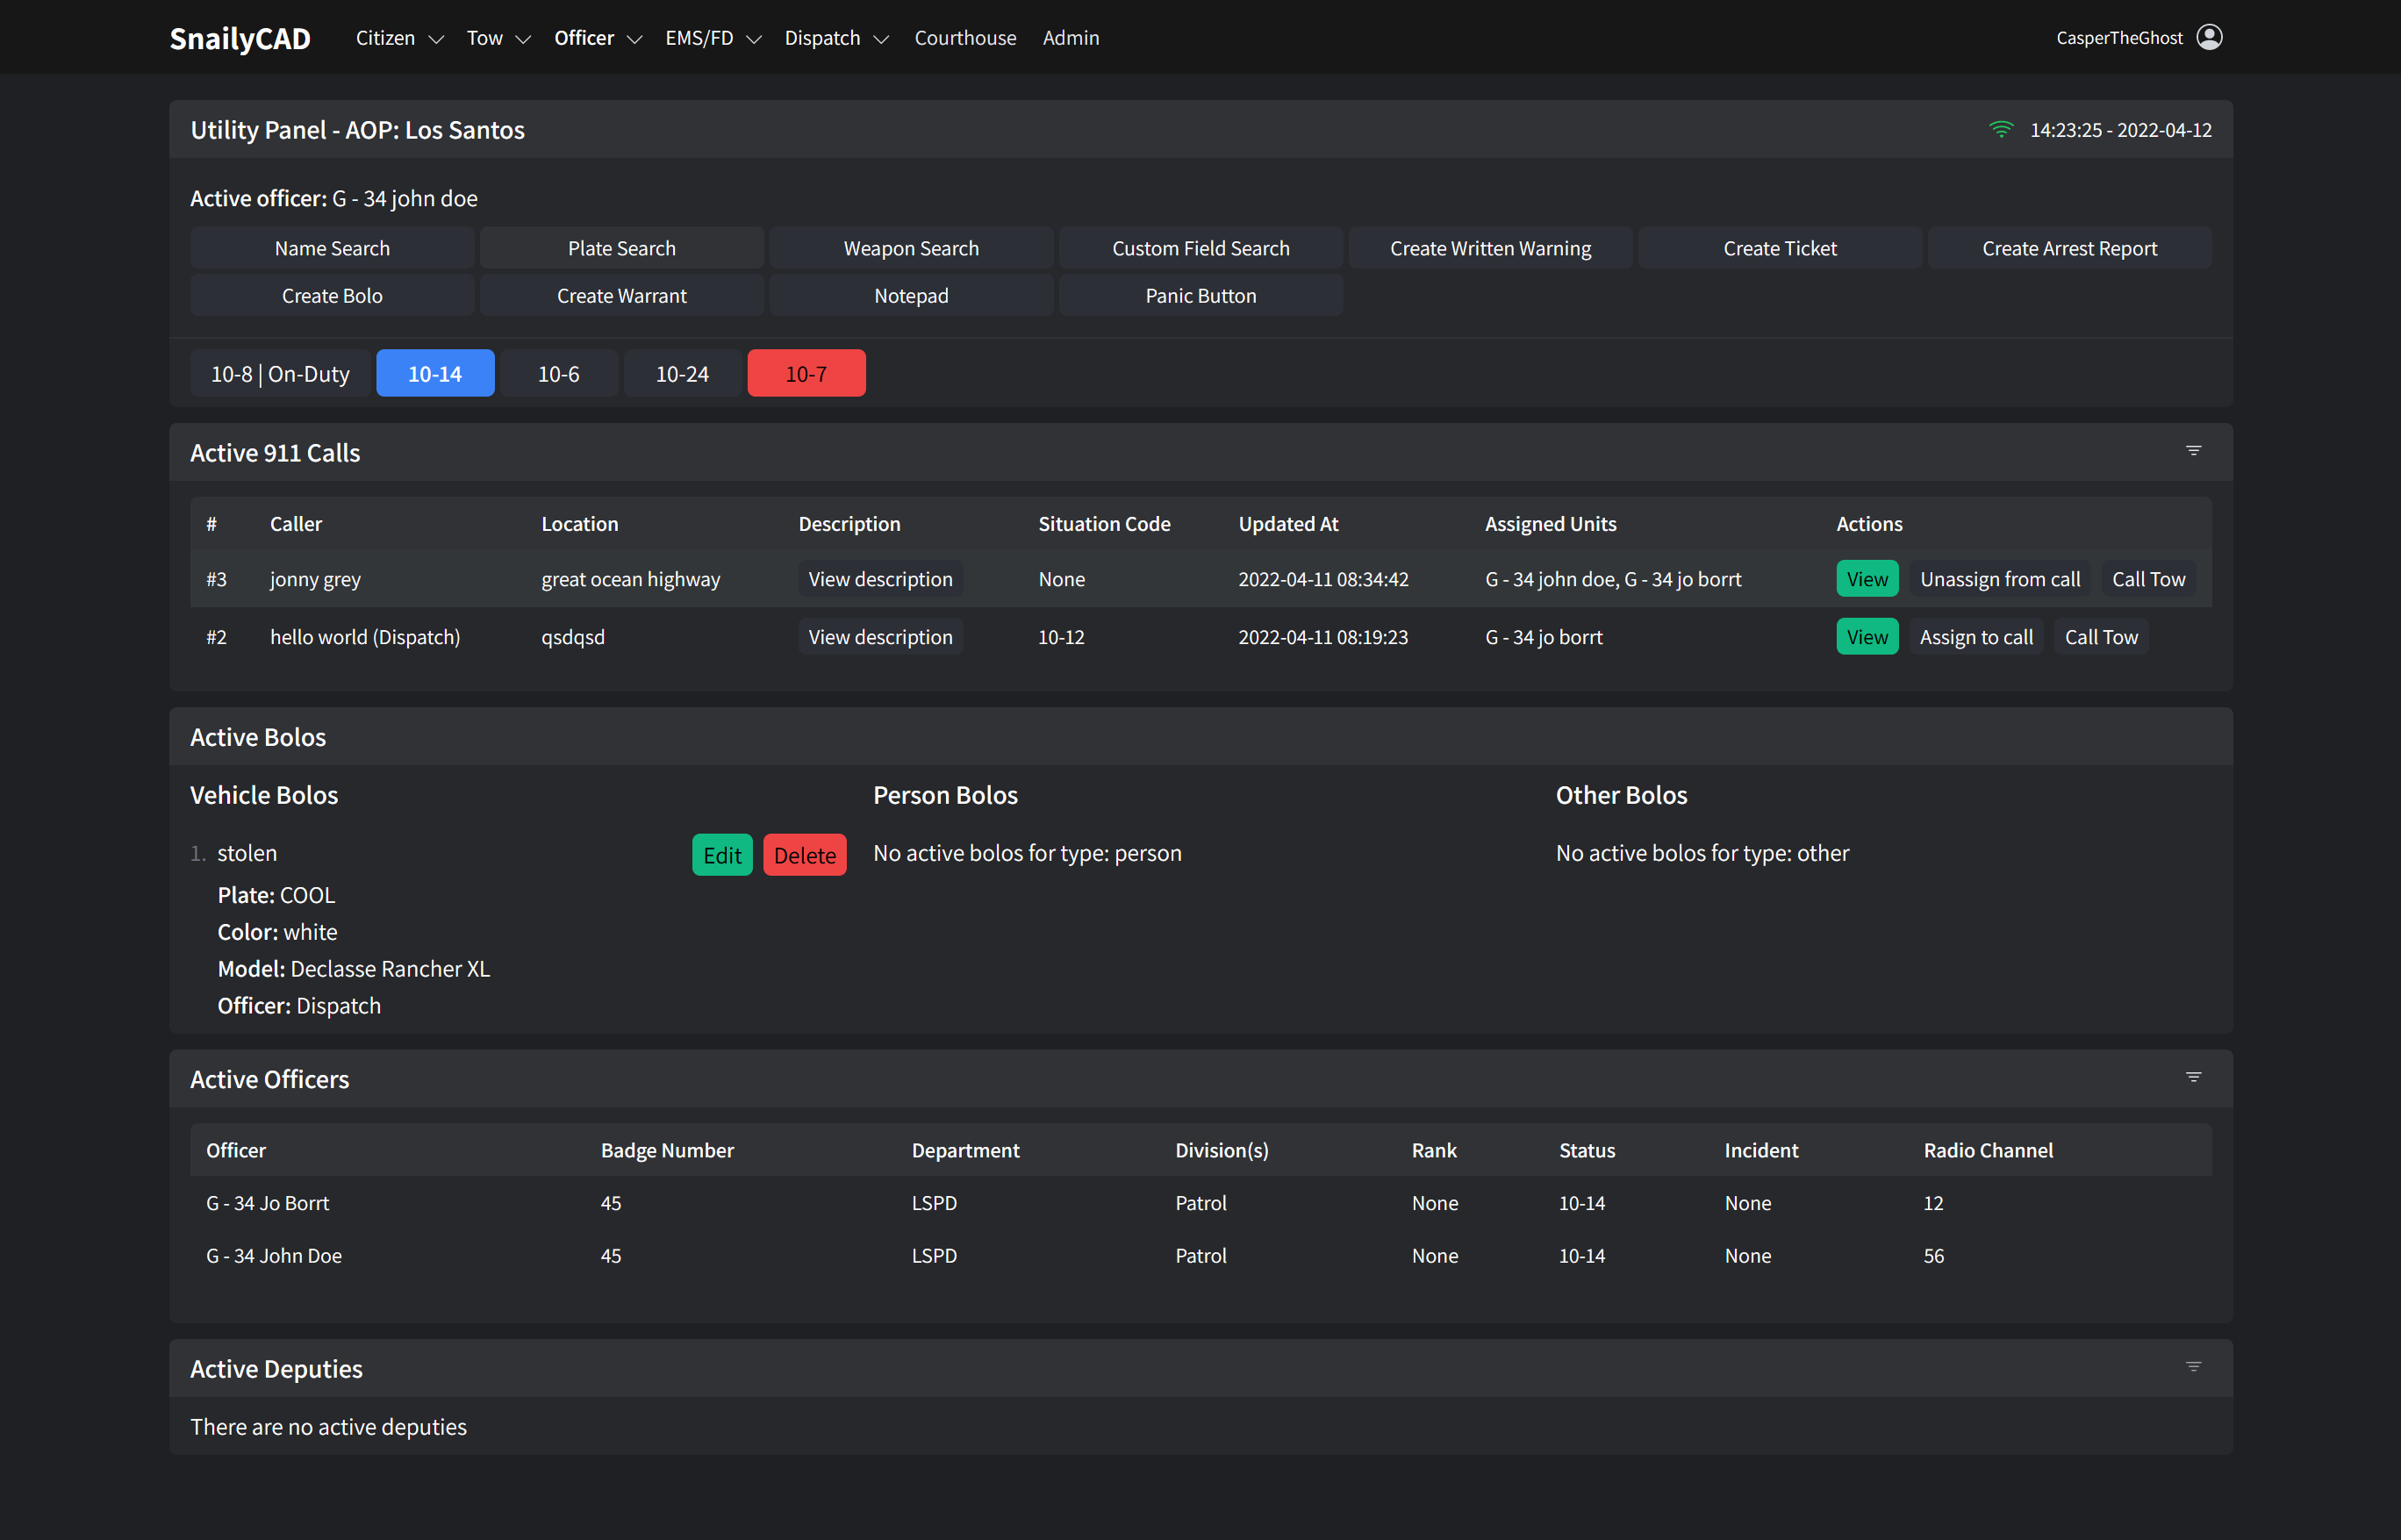Click Create Arrest Report
Screen dimensions: 2401x1540
pyautogui.click(x=2069, y=248)
